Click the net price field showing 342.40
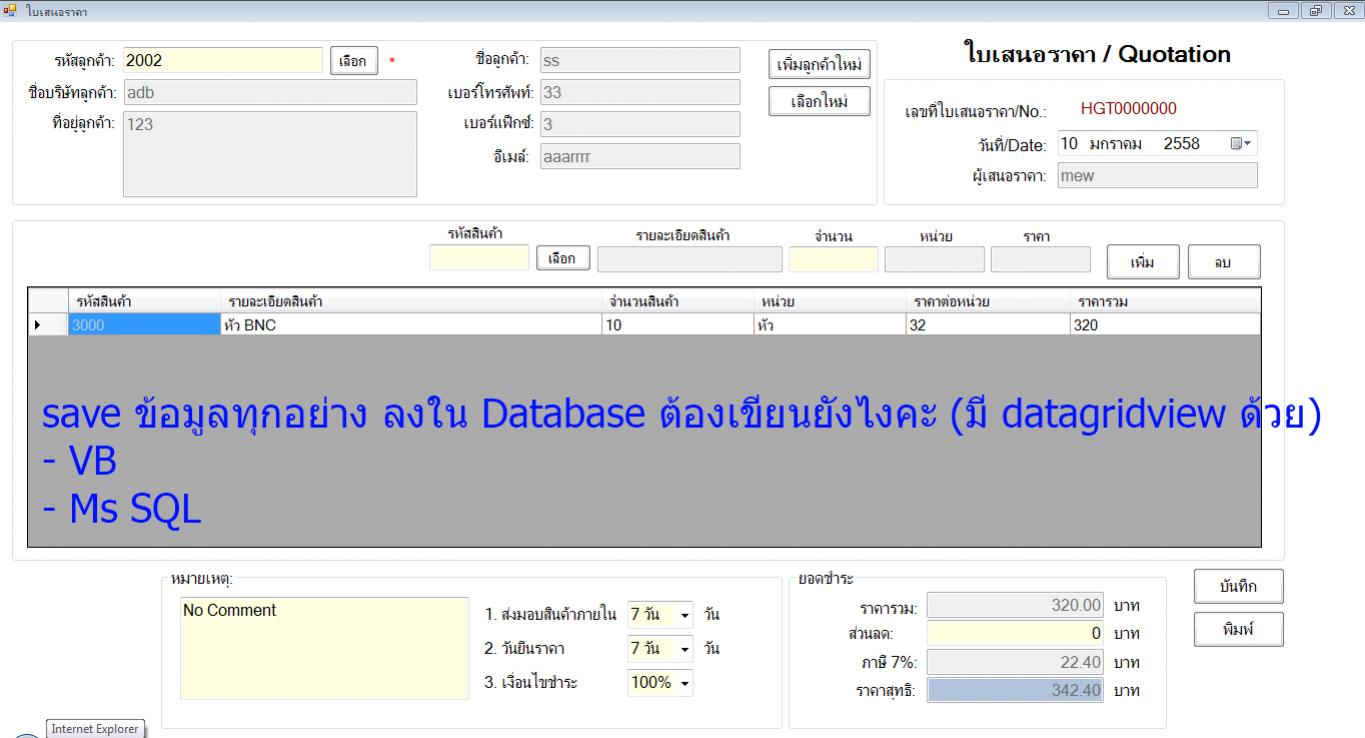The image size is (1365, 738). (1017, 690)
